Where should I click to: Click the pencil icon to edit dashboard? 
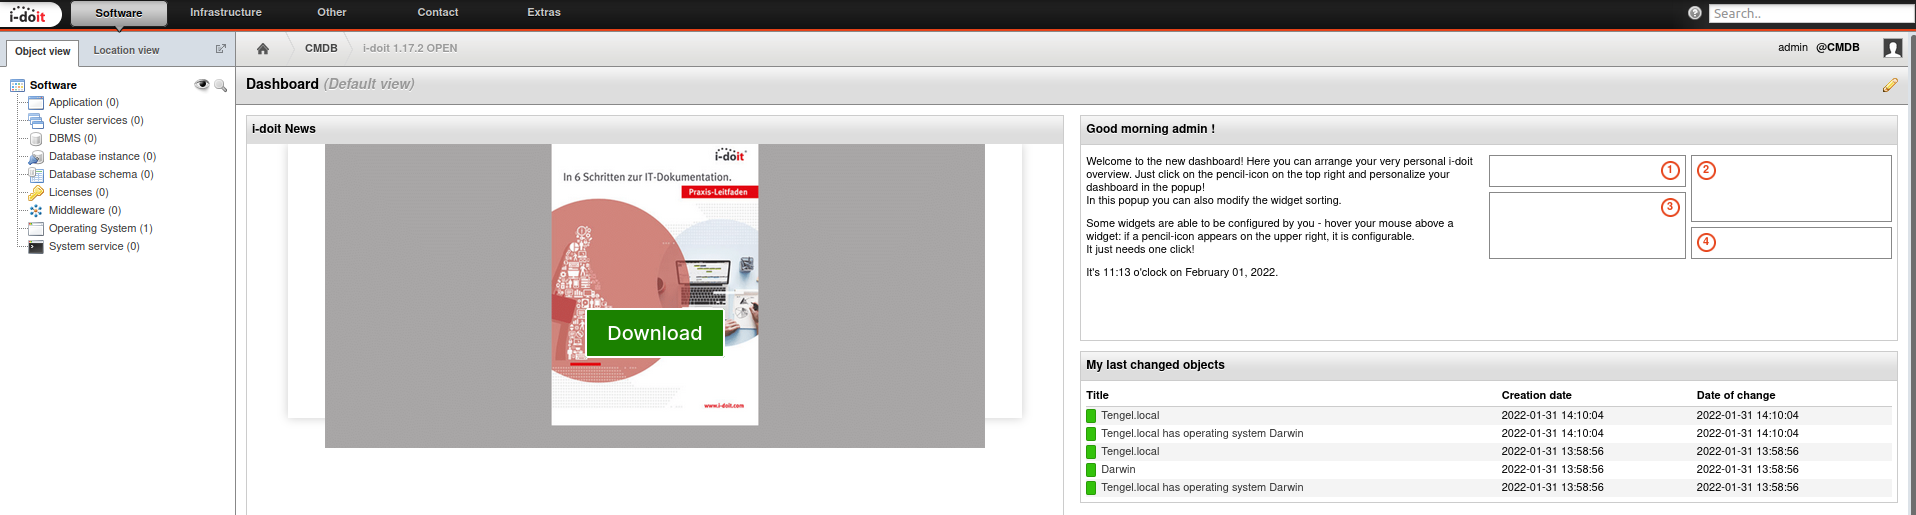point(1889,86)
